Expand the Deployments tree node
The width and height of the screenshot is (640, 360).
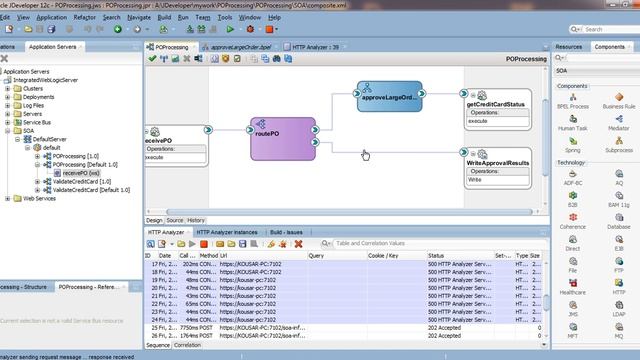click(x=7, y=97)
